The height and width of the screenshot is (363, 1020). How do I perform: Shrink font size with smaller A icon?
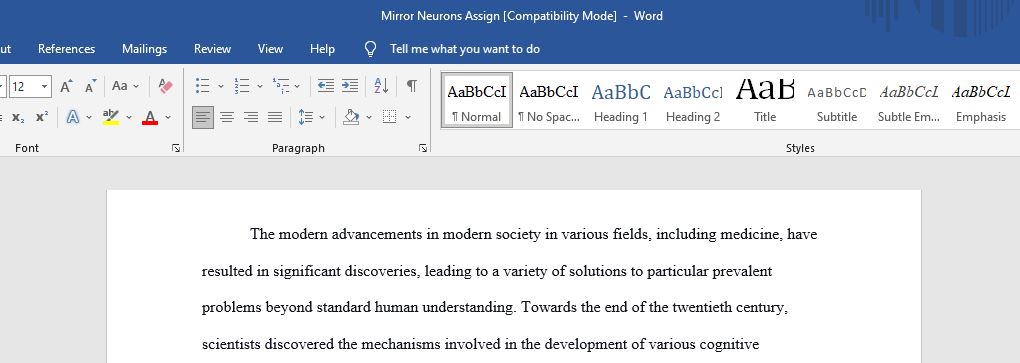(90, 86)
